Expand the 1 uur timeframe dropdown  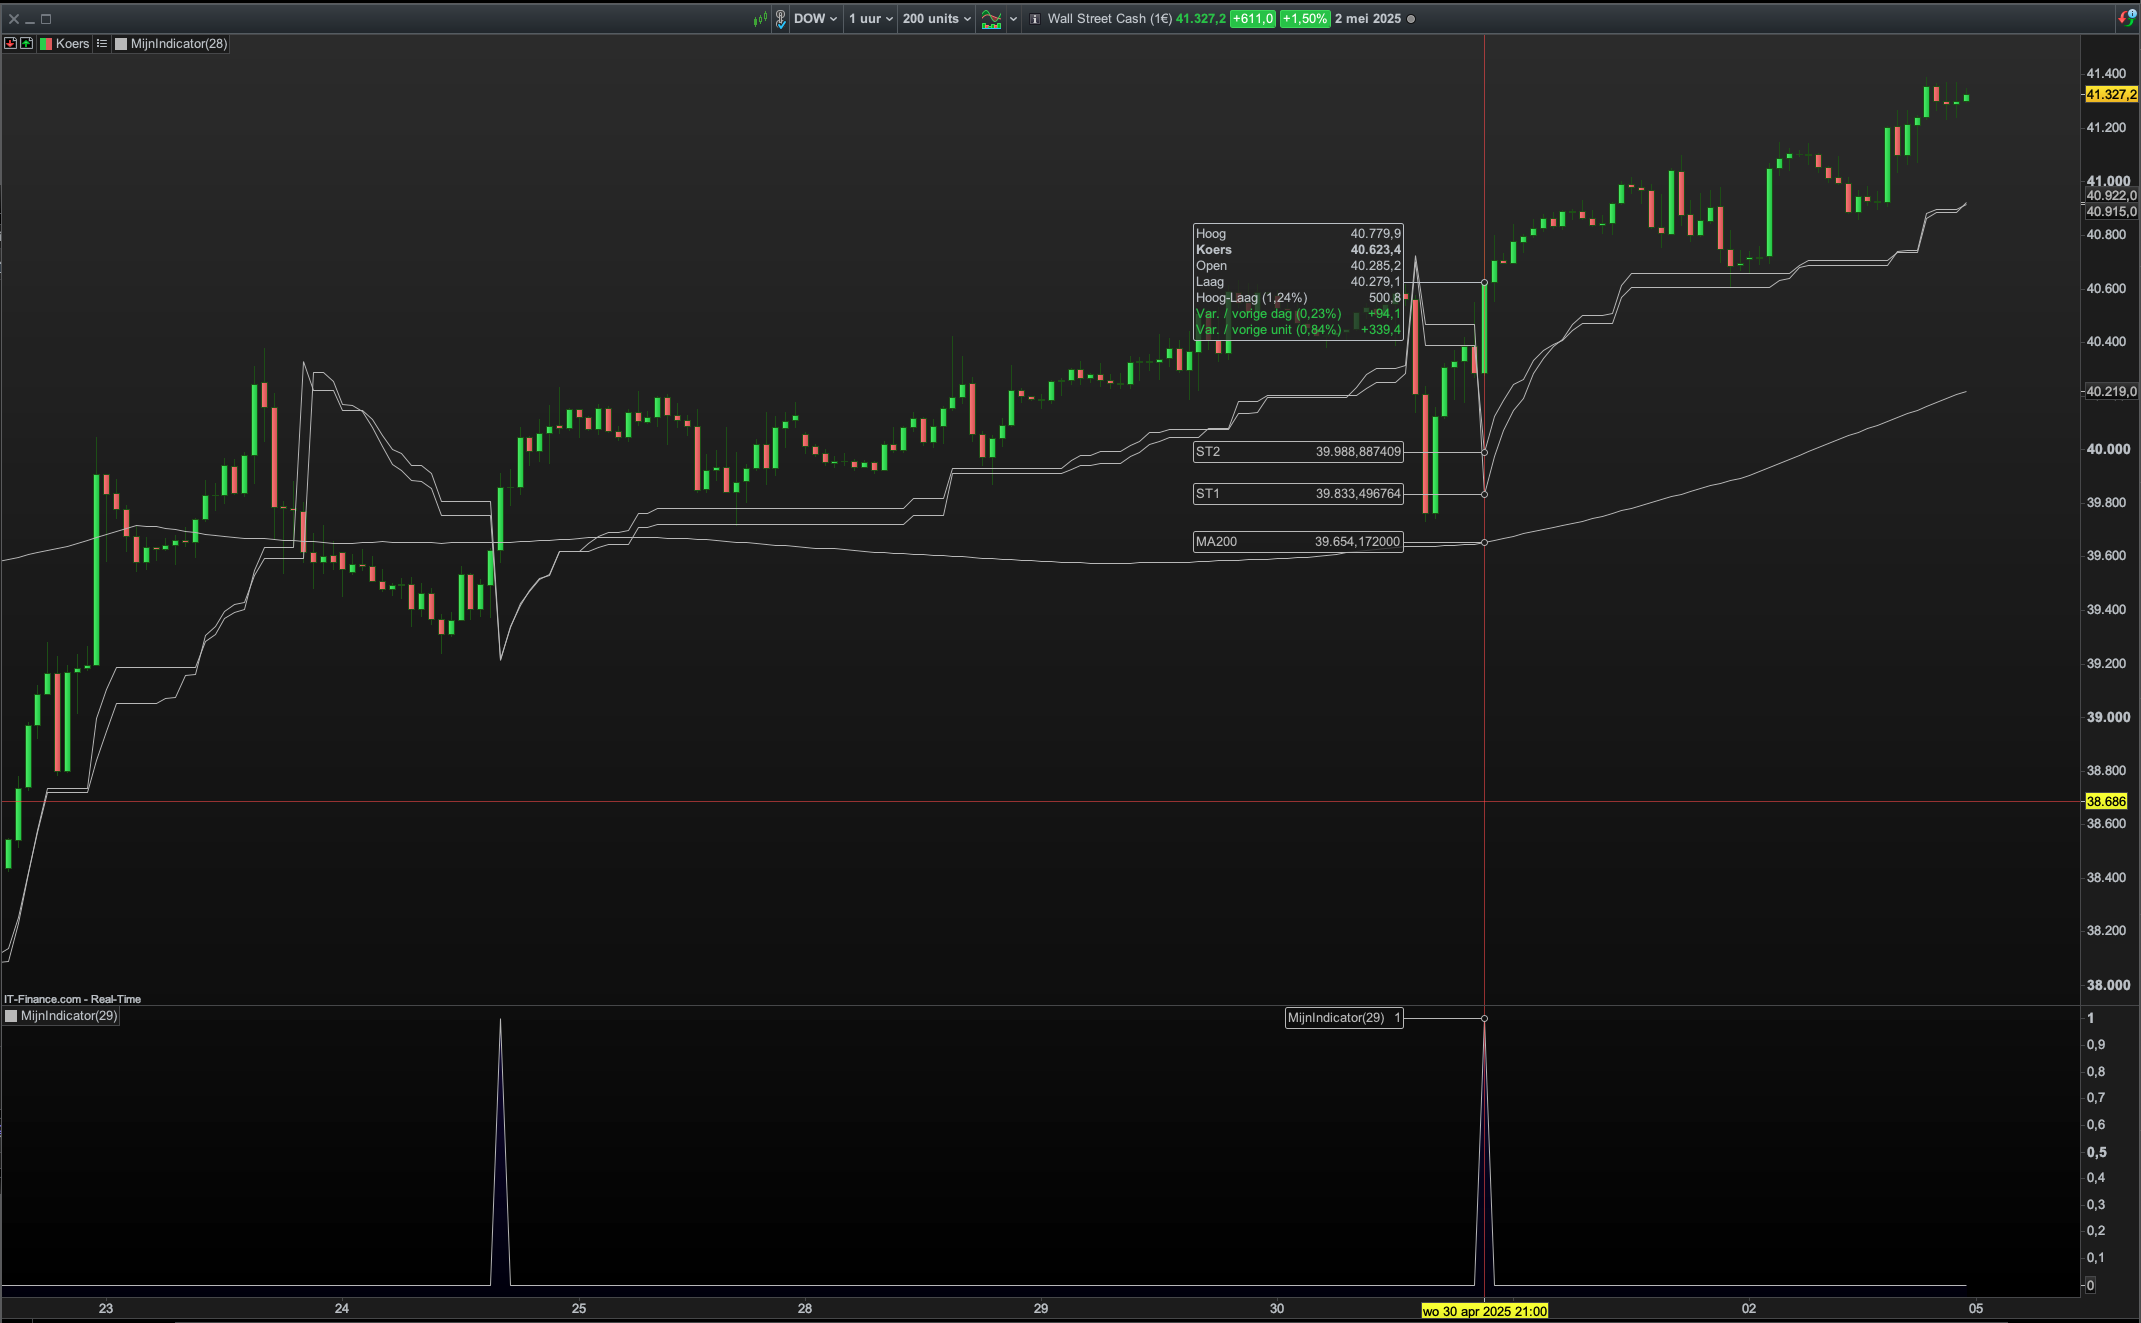coord(870,18)
